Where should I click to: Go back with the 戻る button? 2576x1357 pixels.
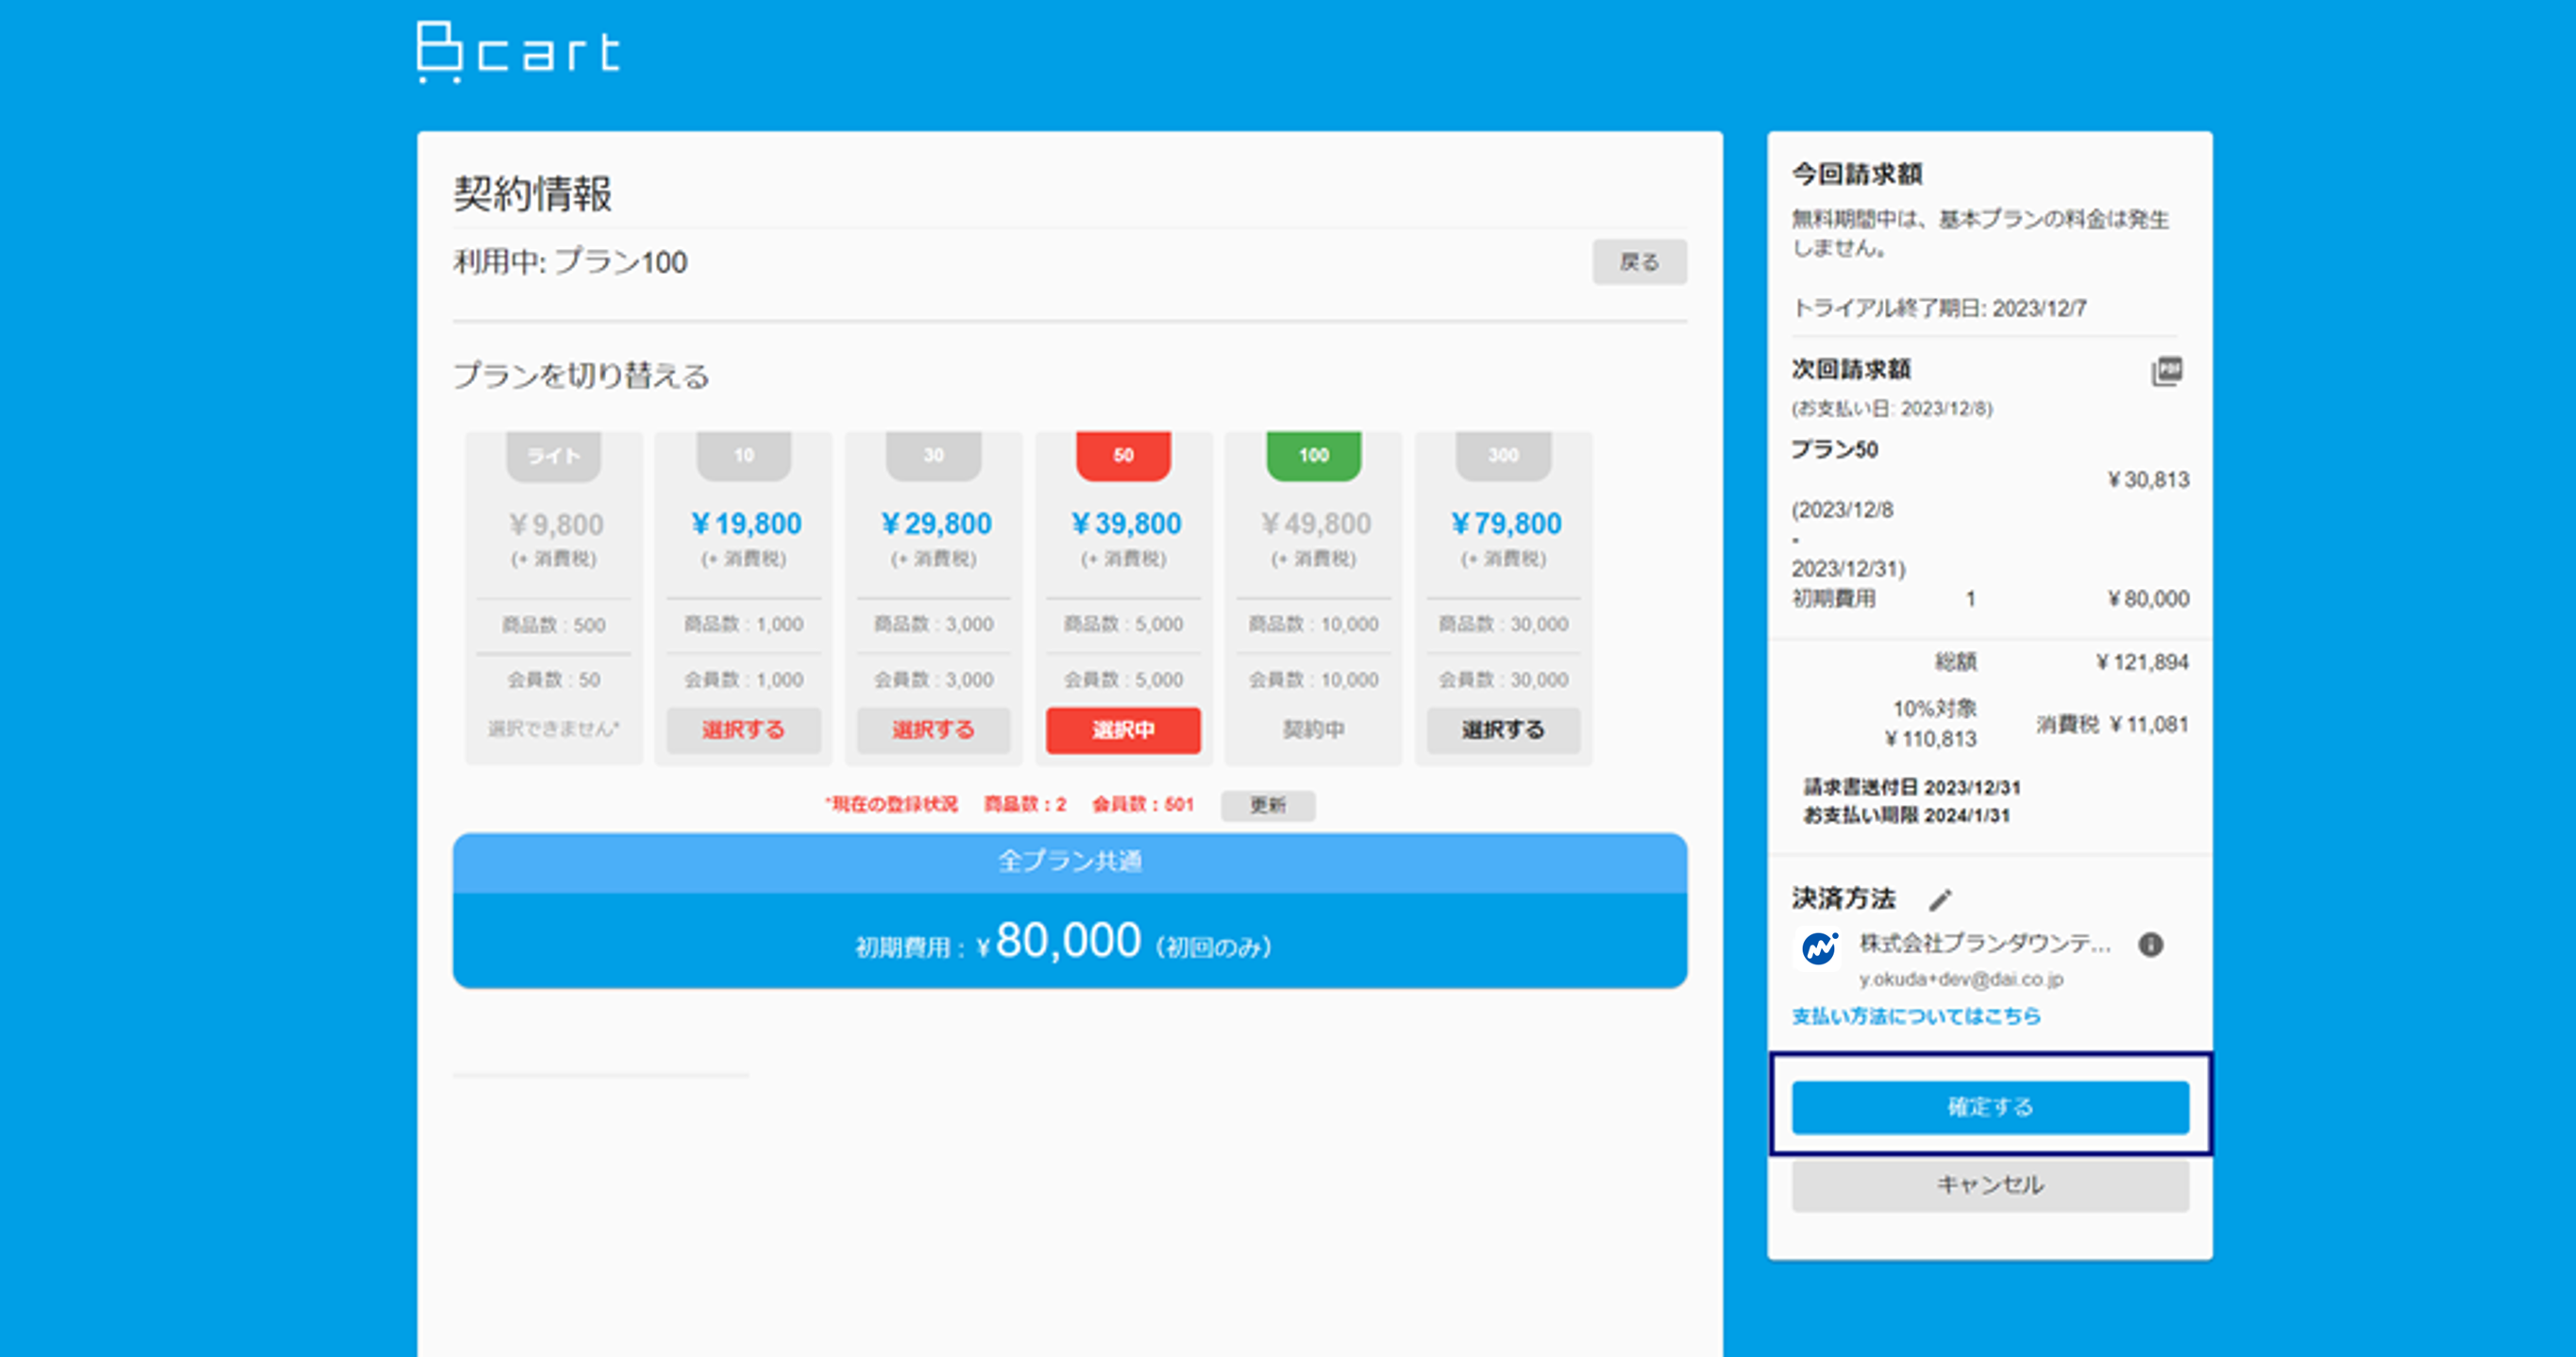tap(1640, 262)
